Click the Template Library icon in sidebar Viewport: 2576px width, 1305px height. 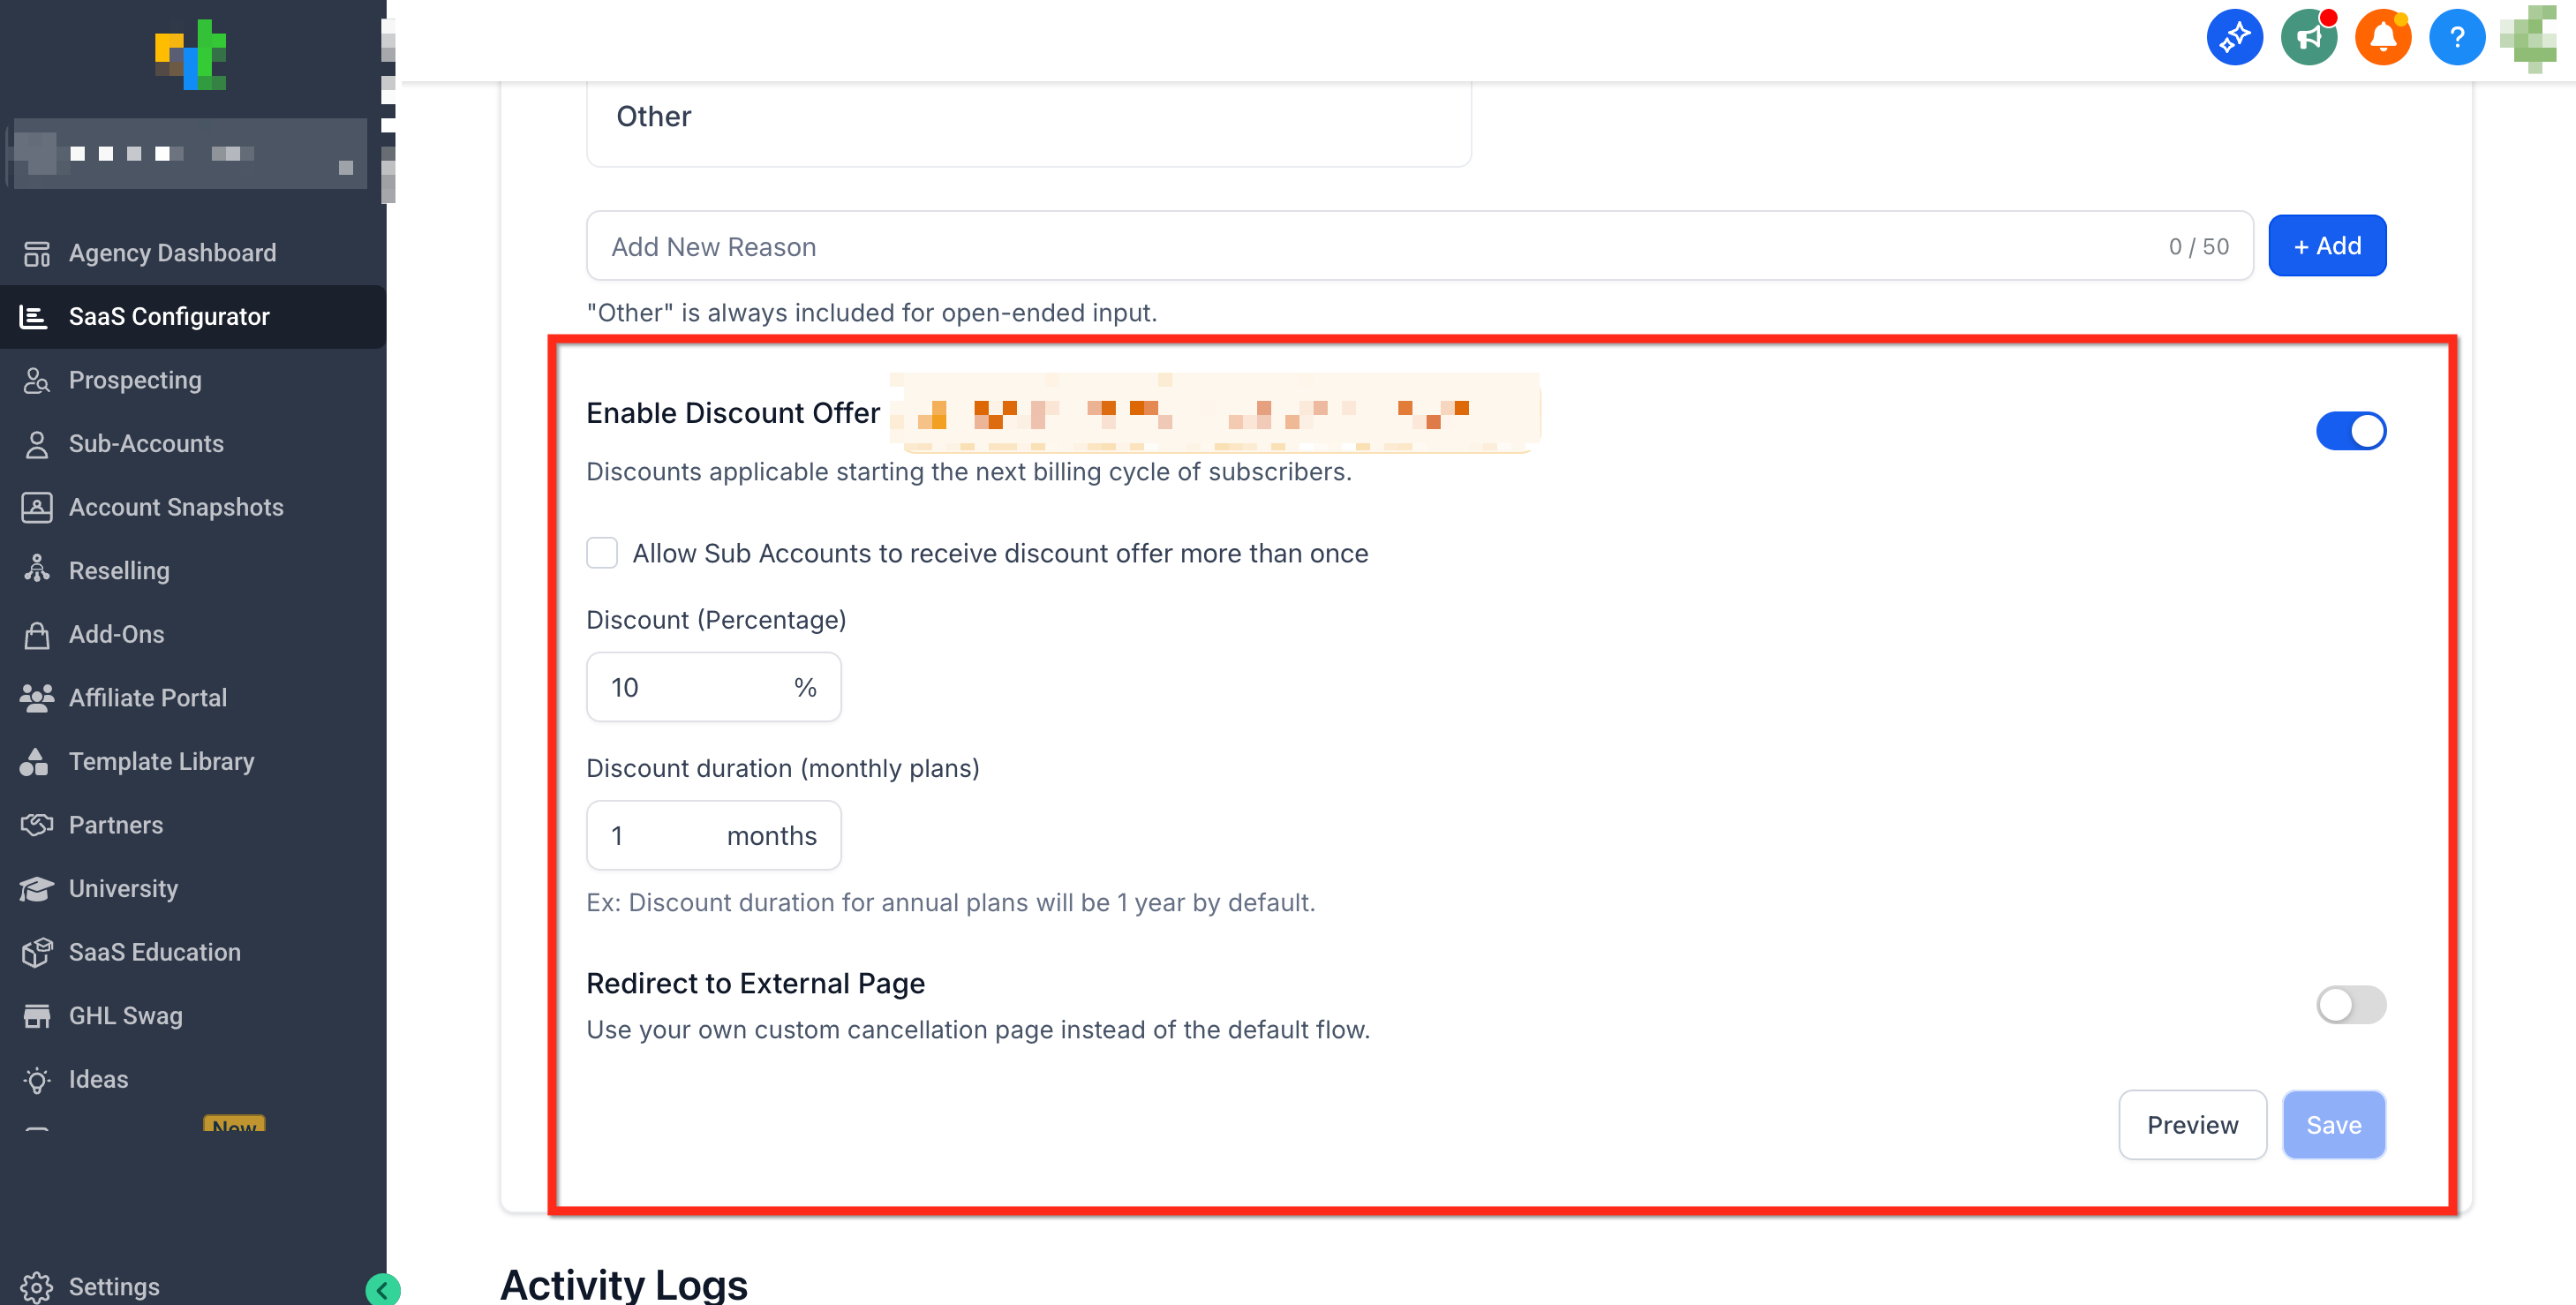click(x=35, y=761)
